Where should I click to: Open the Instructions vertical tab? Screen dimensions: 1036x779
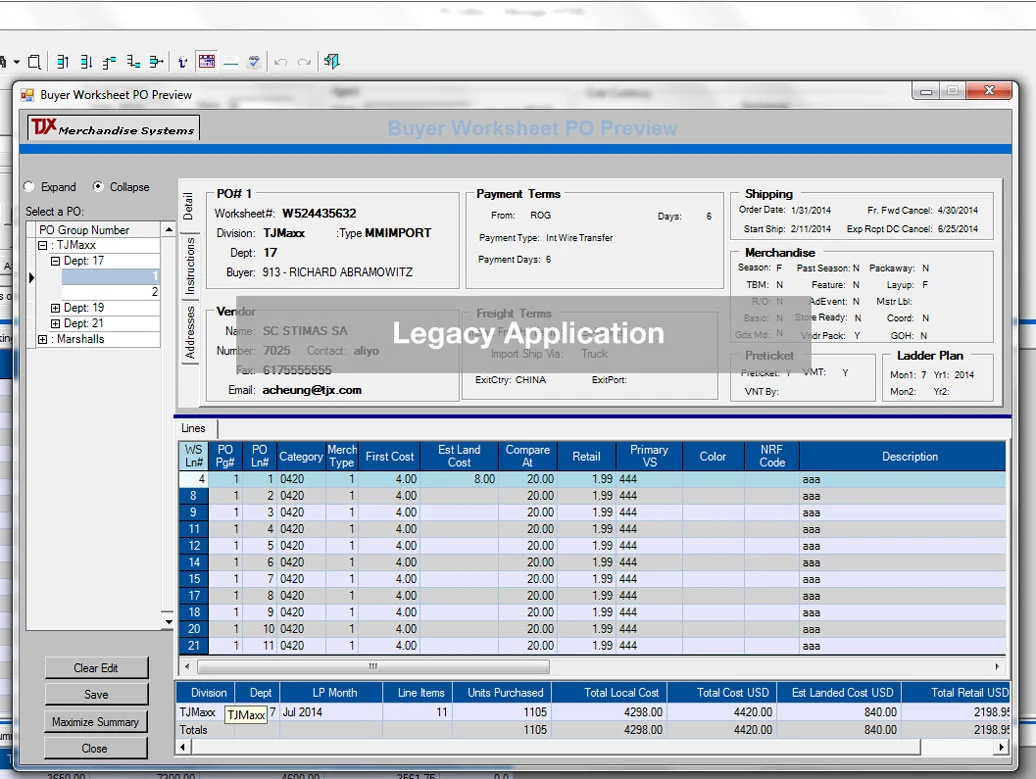click(x=190, y=266)
